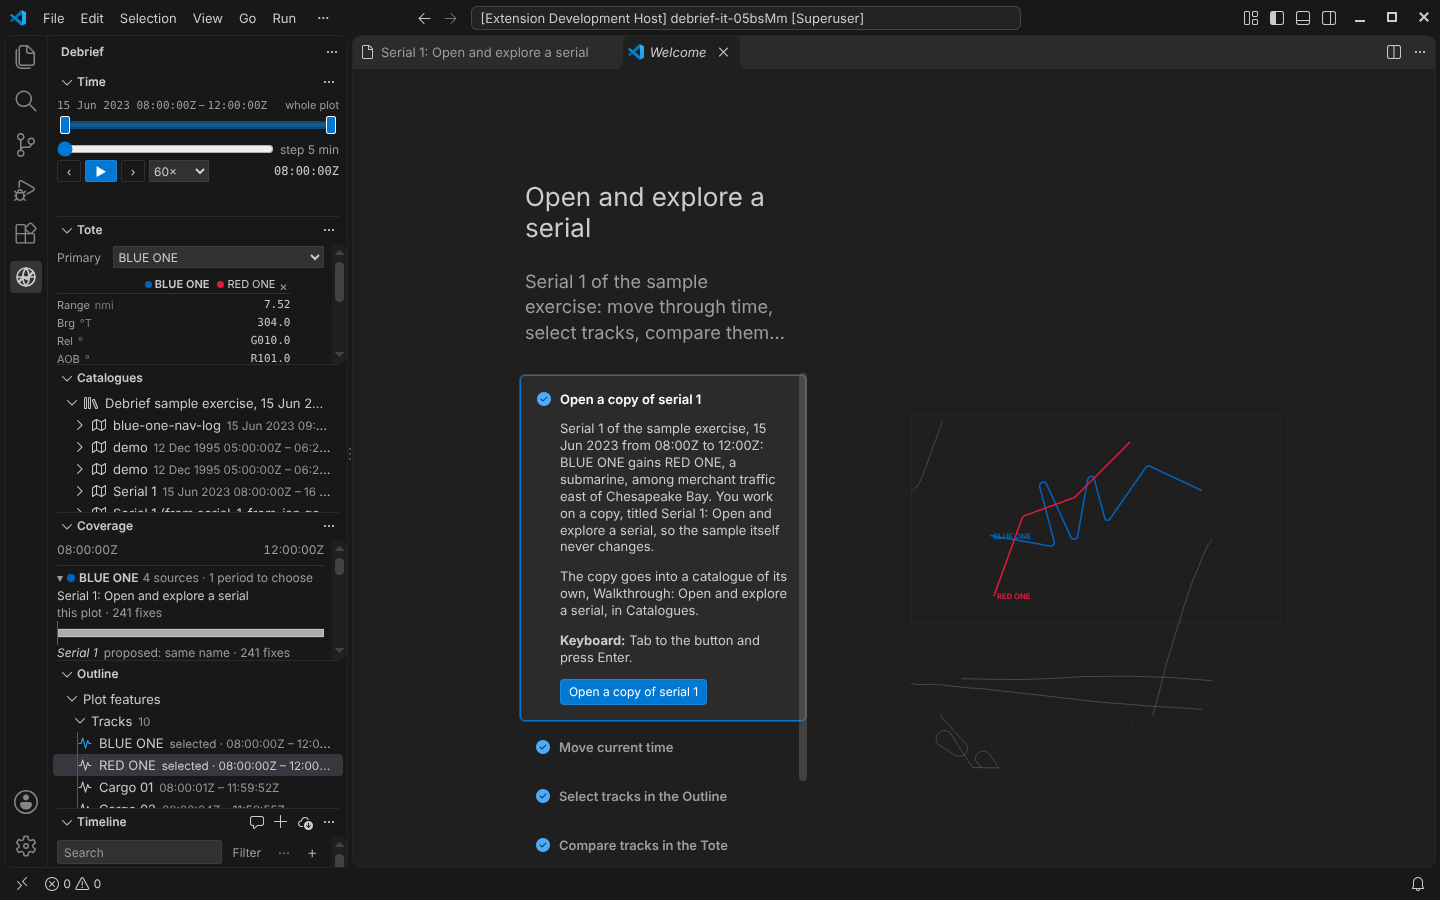Open the editor More Actions ellipsis
This screenshot has width=1440, height=900.
tap(1420, 52)
